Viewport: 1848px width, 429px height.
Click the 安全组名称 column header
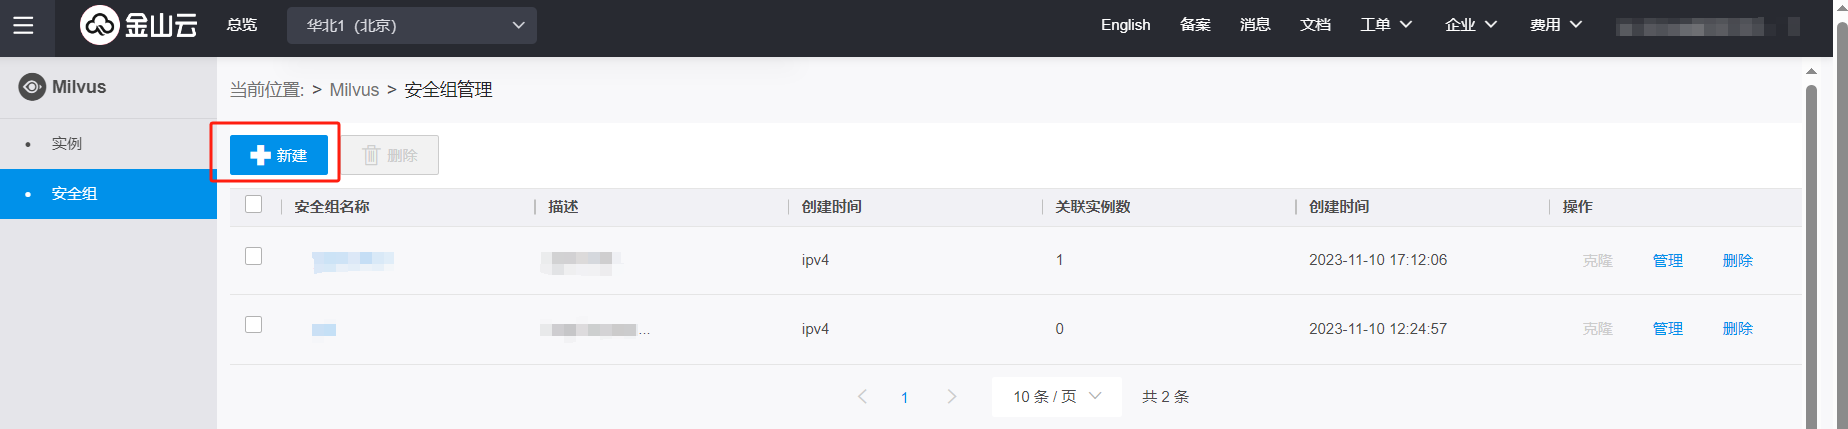tap(332, 207)
